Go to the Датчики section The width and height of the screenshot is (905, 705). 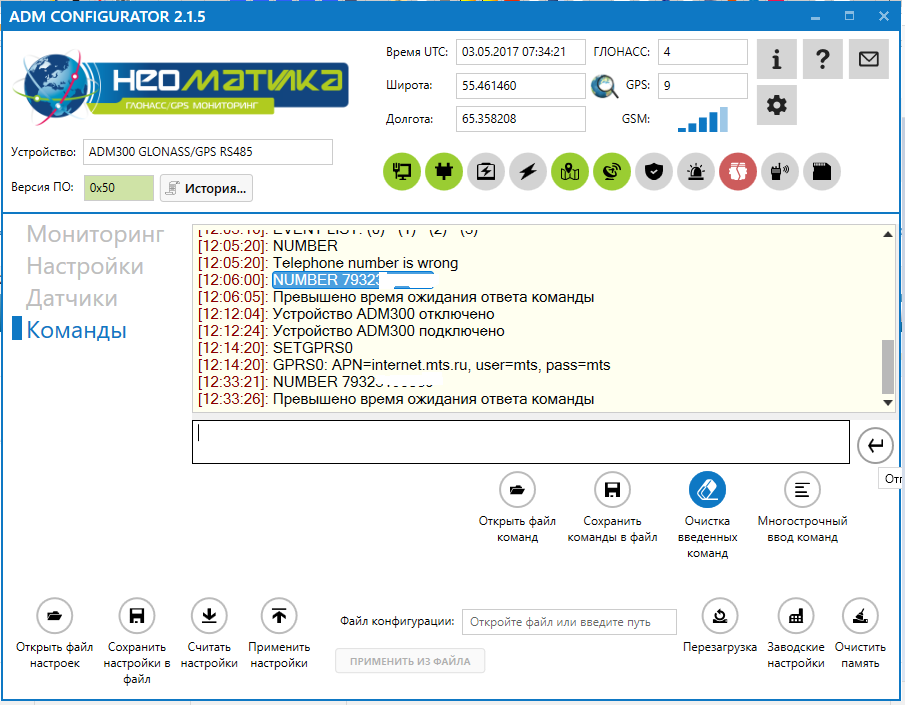pyautogui.click(x=72, y=299)
